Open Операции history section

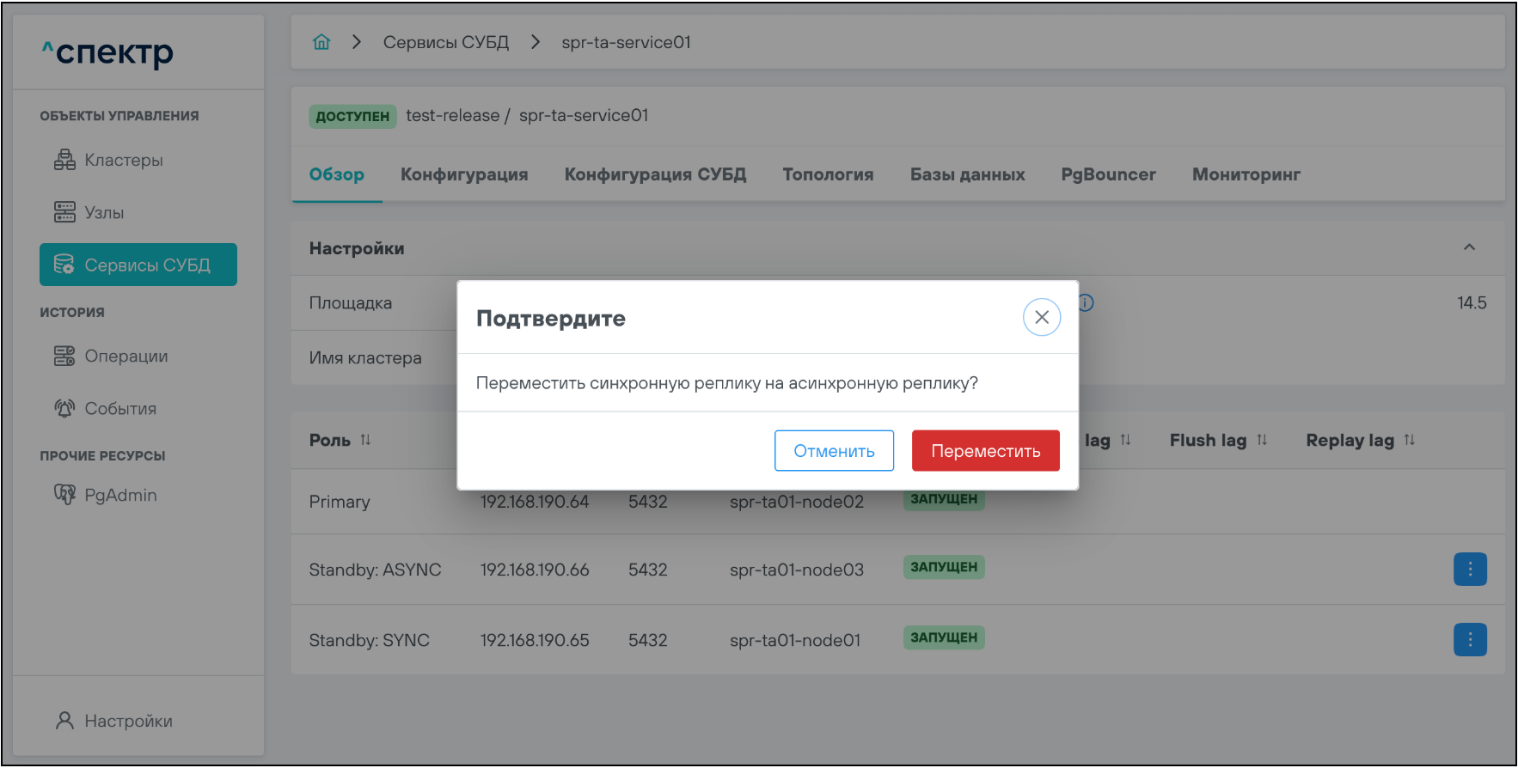tap(111, 356)
